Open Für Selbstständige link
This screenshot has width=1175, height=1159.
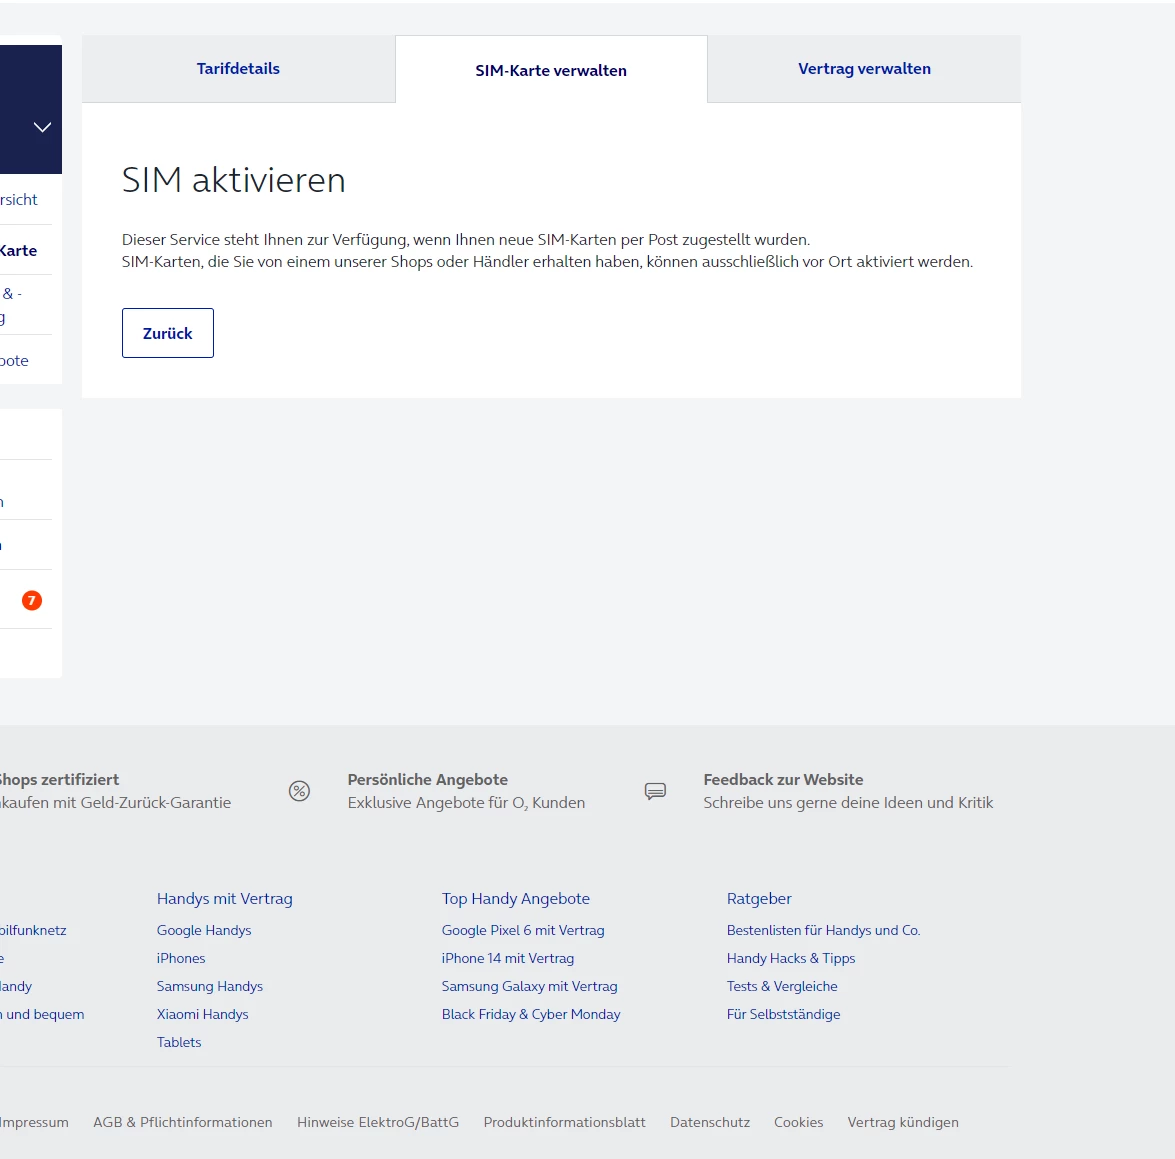(x=784, y=1014)
